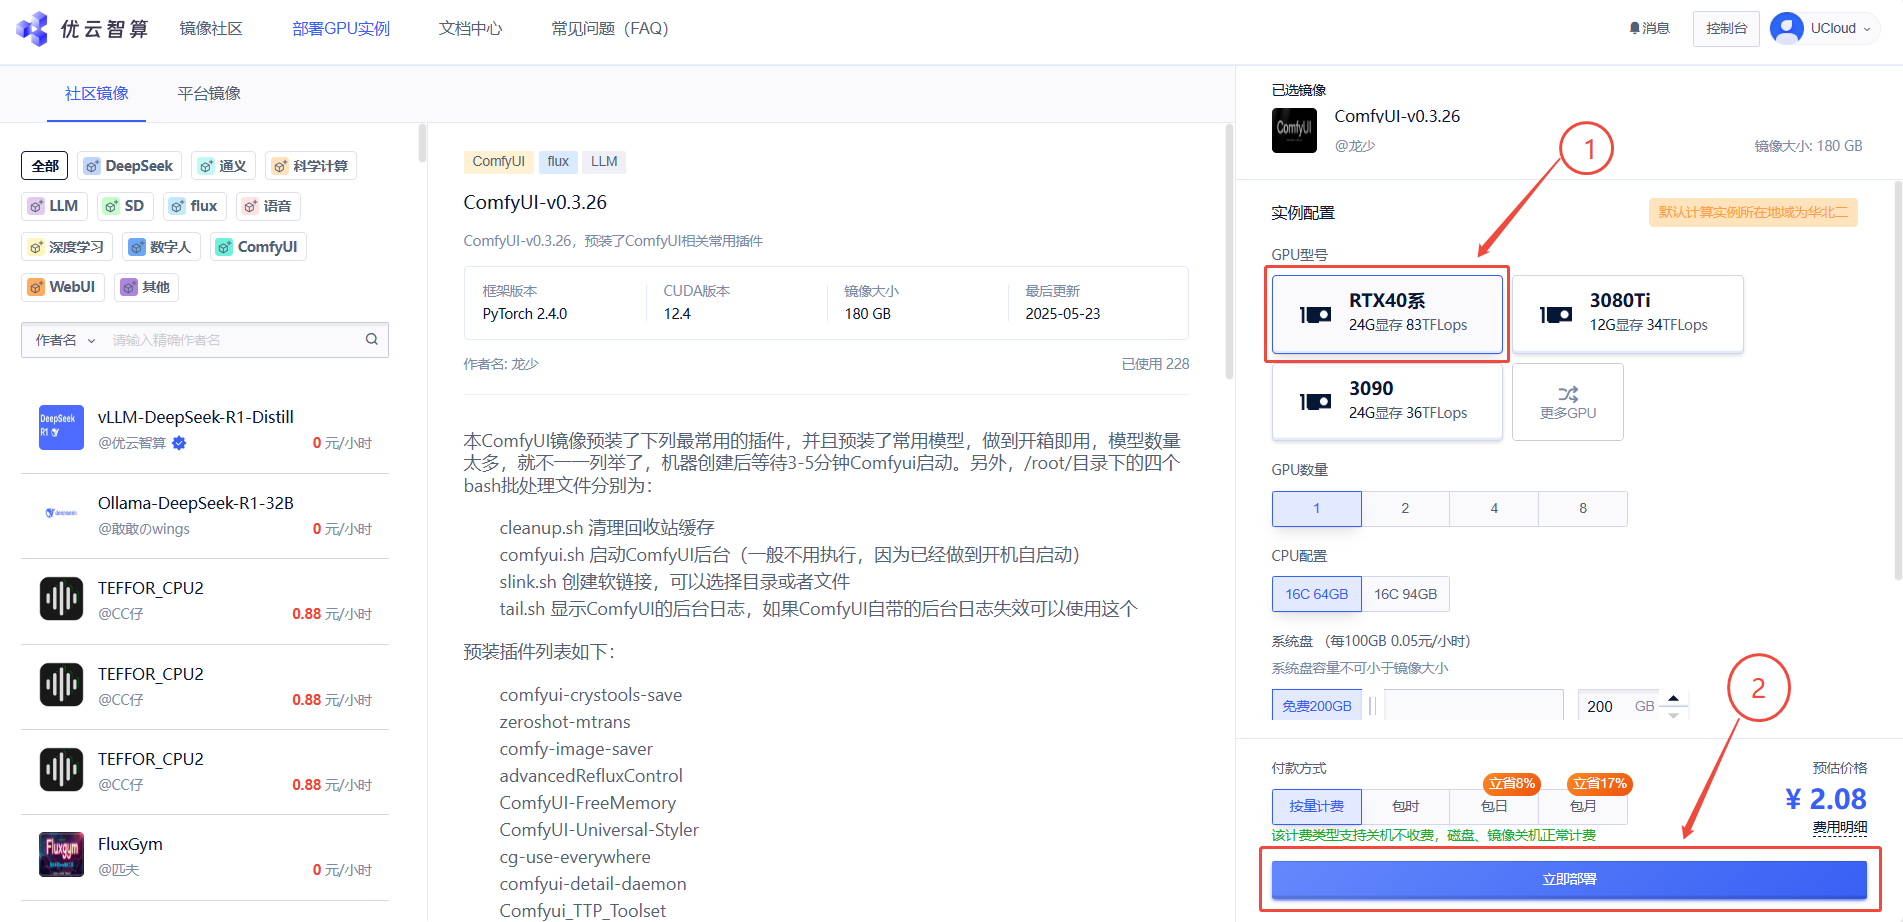Select 包日 payment method
This screenshot has height=922, width=1903.
(1494, 806)
